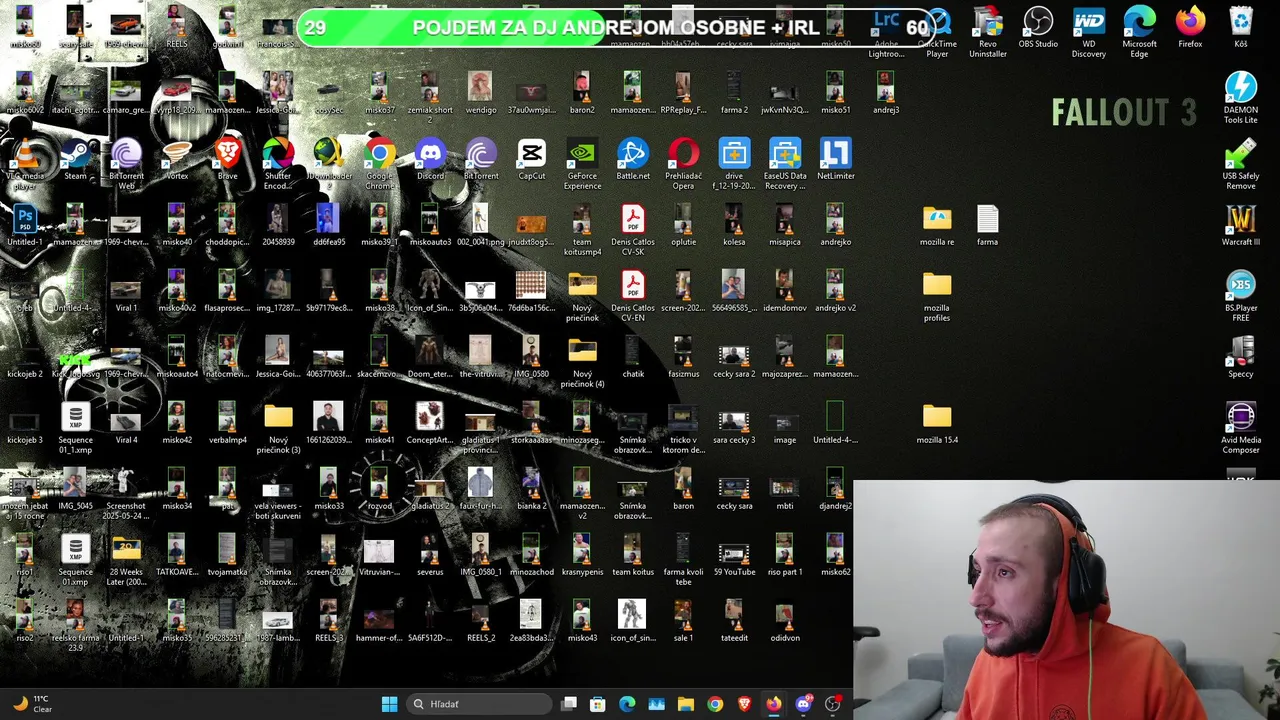Screen dimensions: 1280x720
Task: Open the mozilla profiles folder
Action: click(x=937, y=295)
